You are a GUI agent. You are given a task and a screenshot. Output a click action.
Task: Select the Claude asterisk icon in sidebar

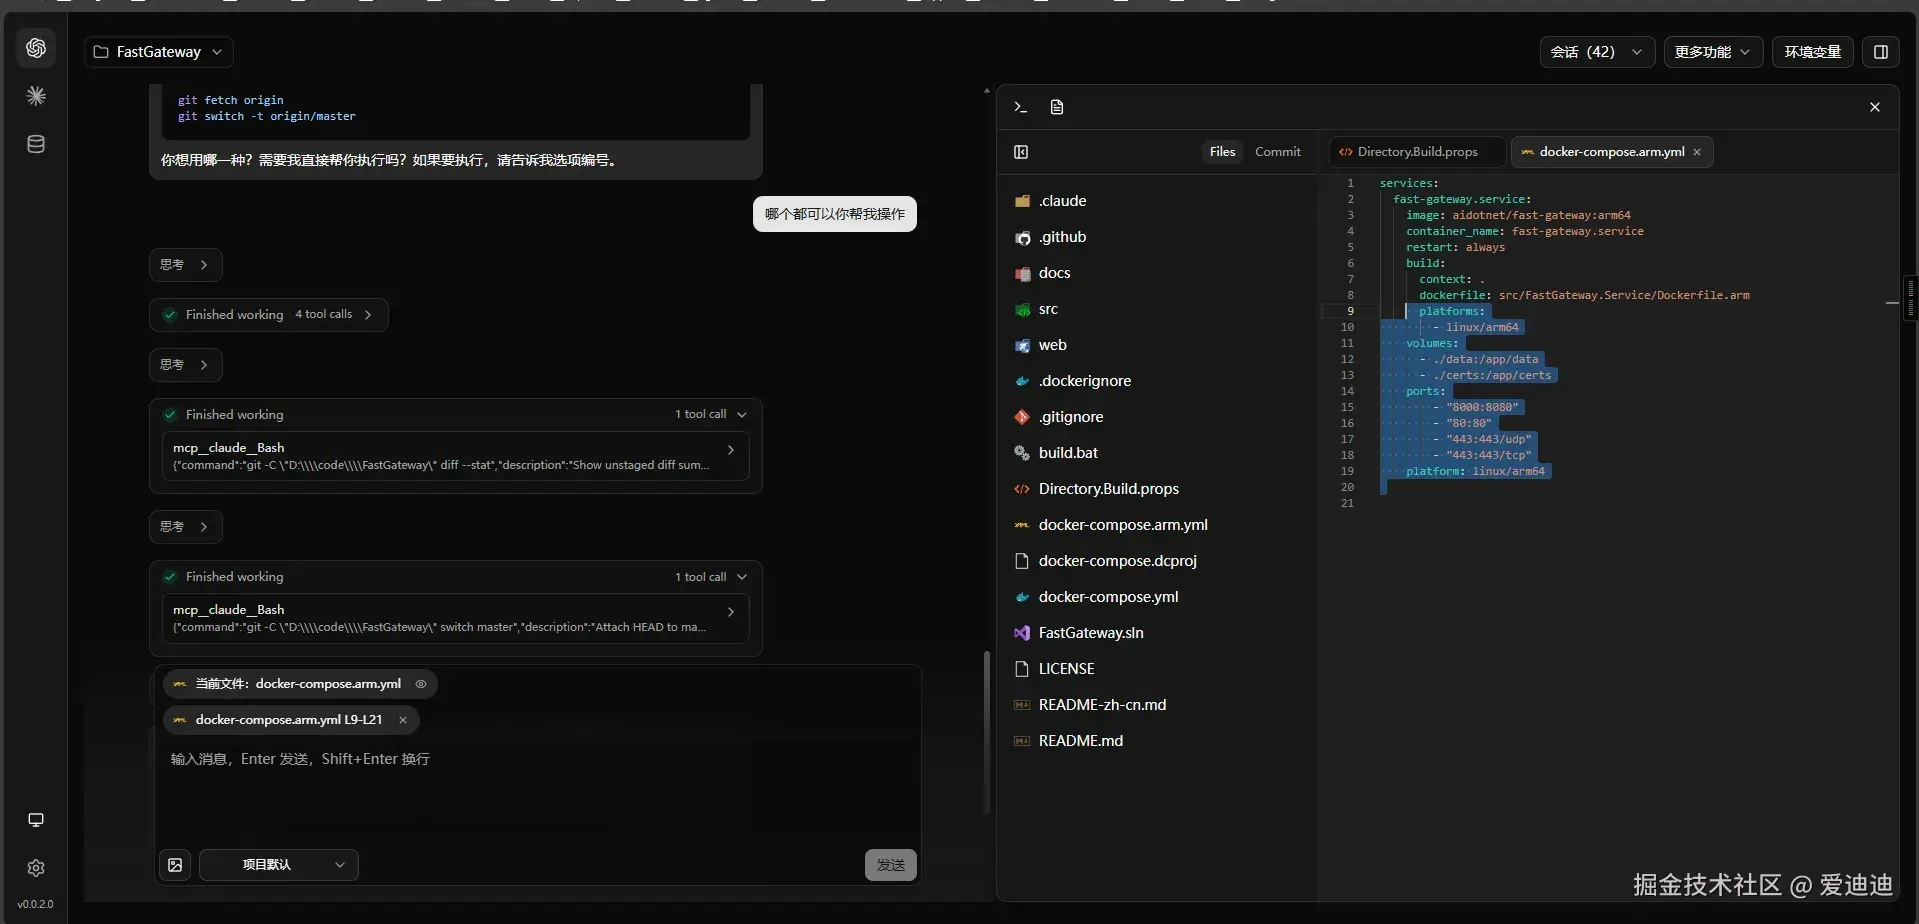[36, 96]
